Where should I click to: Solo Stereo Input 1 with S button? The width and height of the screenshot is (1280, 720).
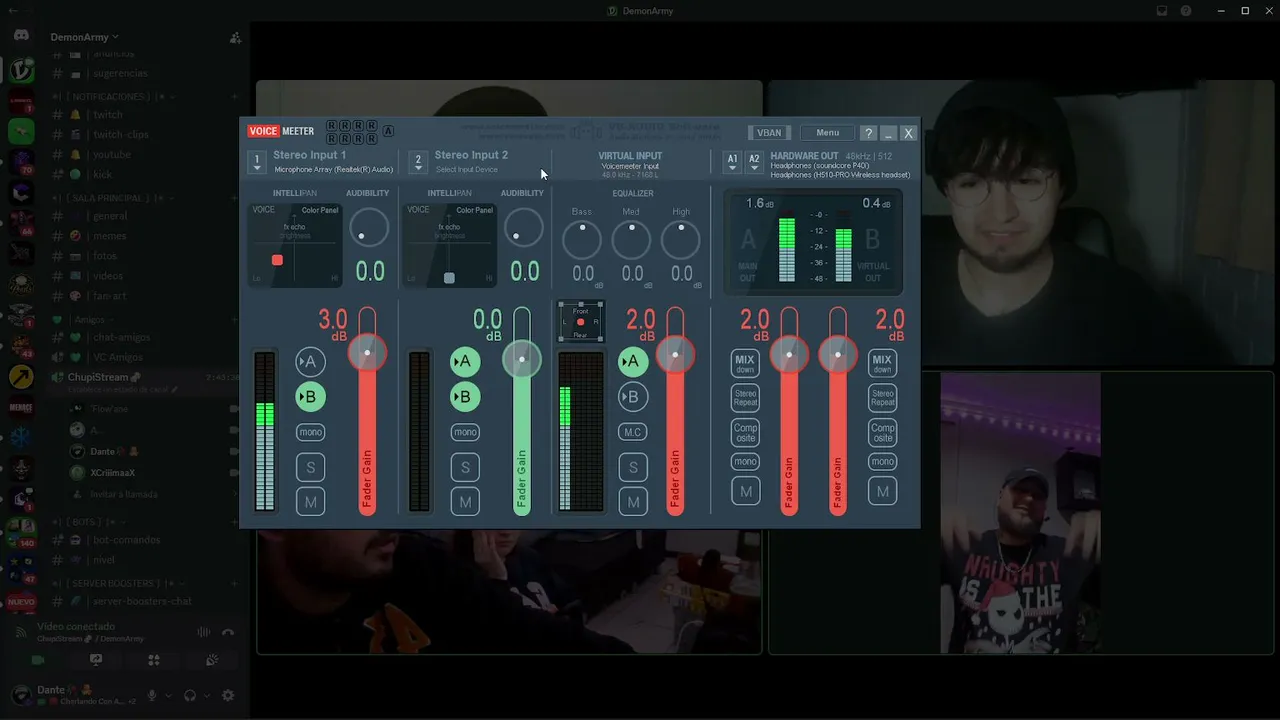click(x=310, y=467)
